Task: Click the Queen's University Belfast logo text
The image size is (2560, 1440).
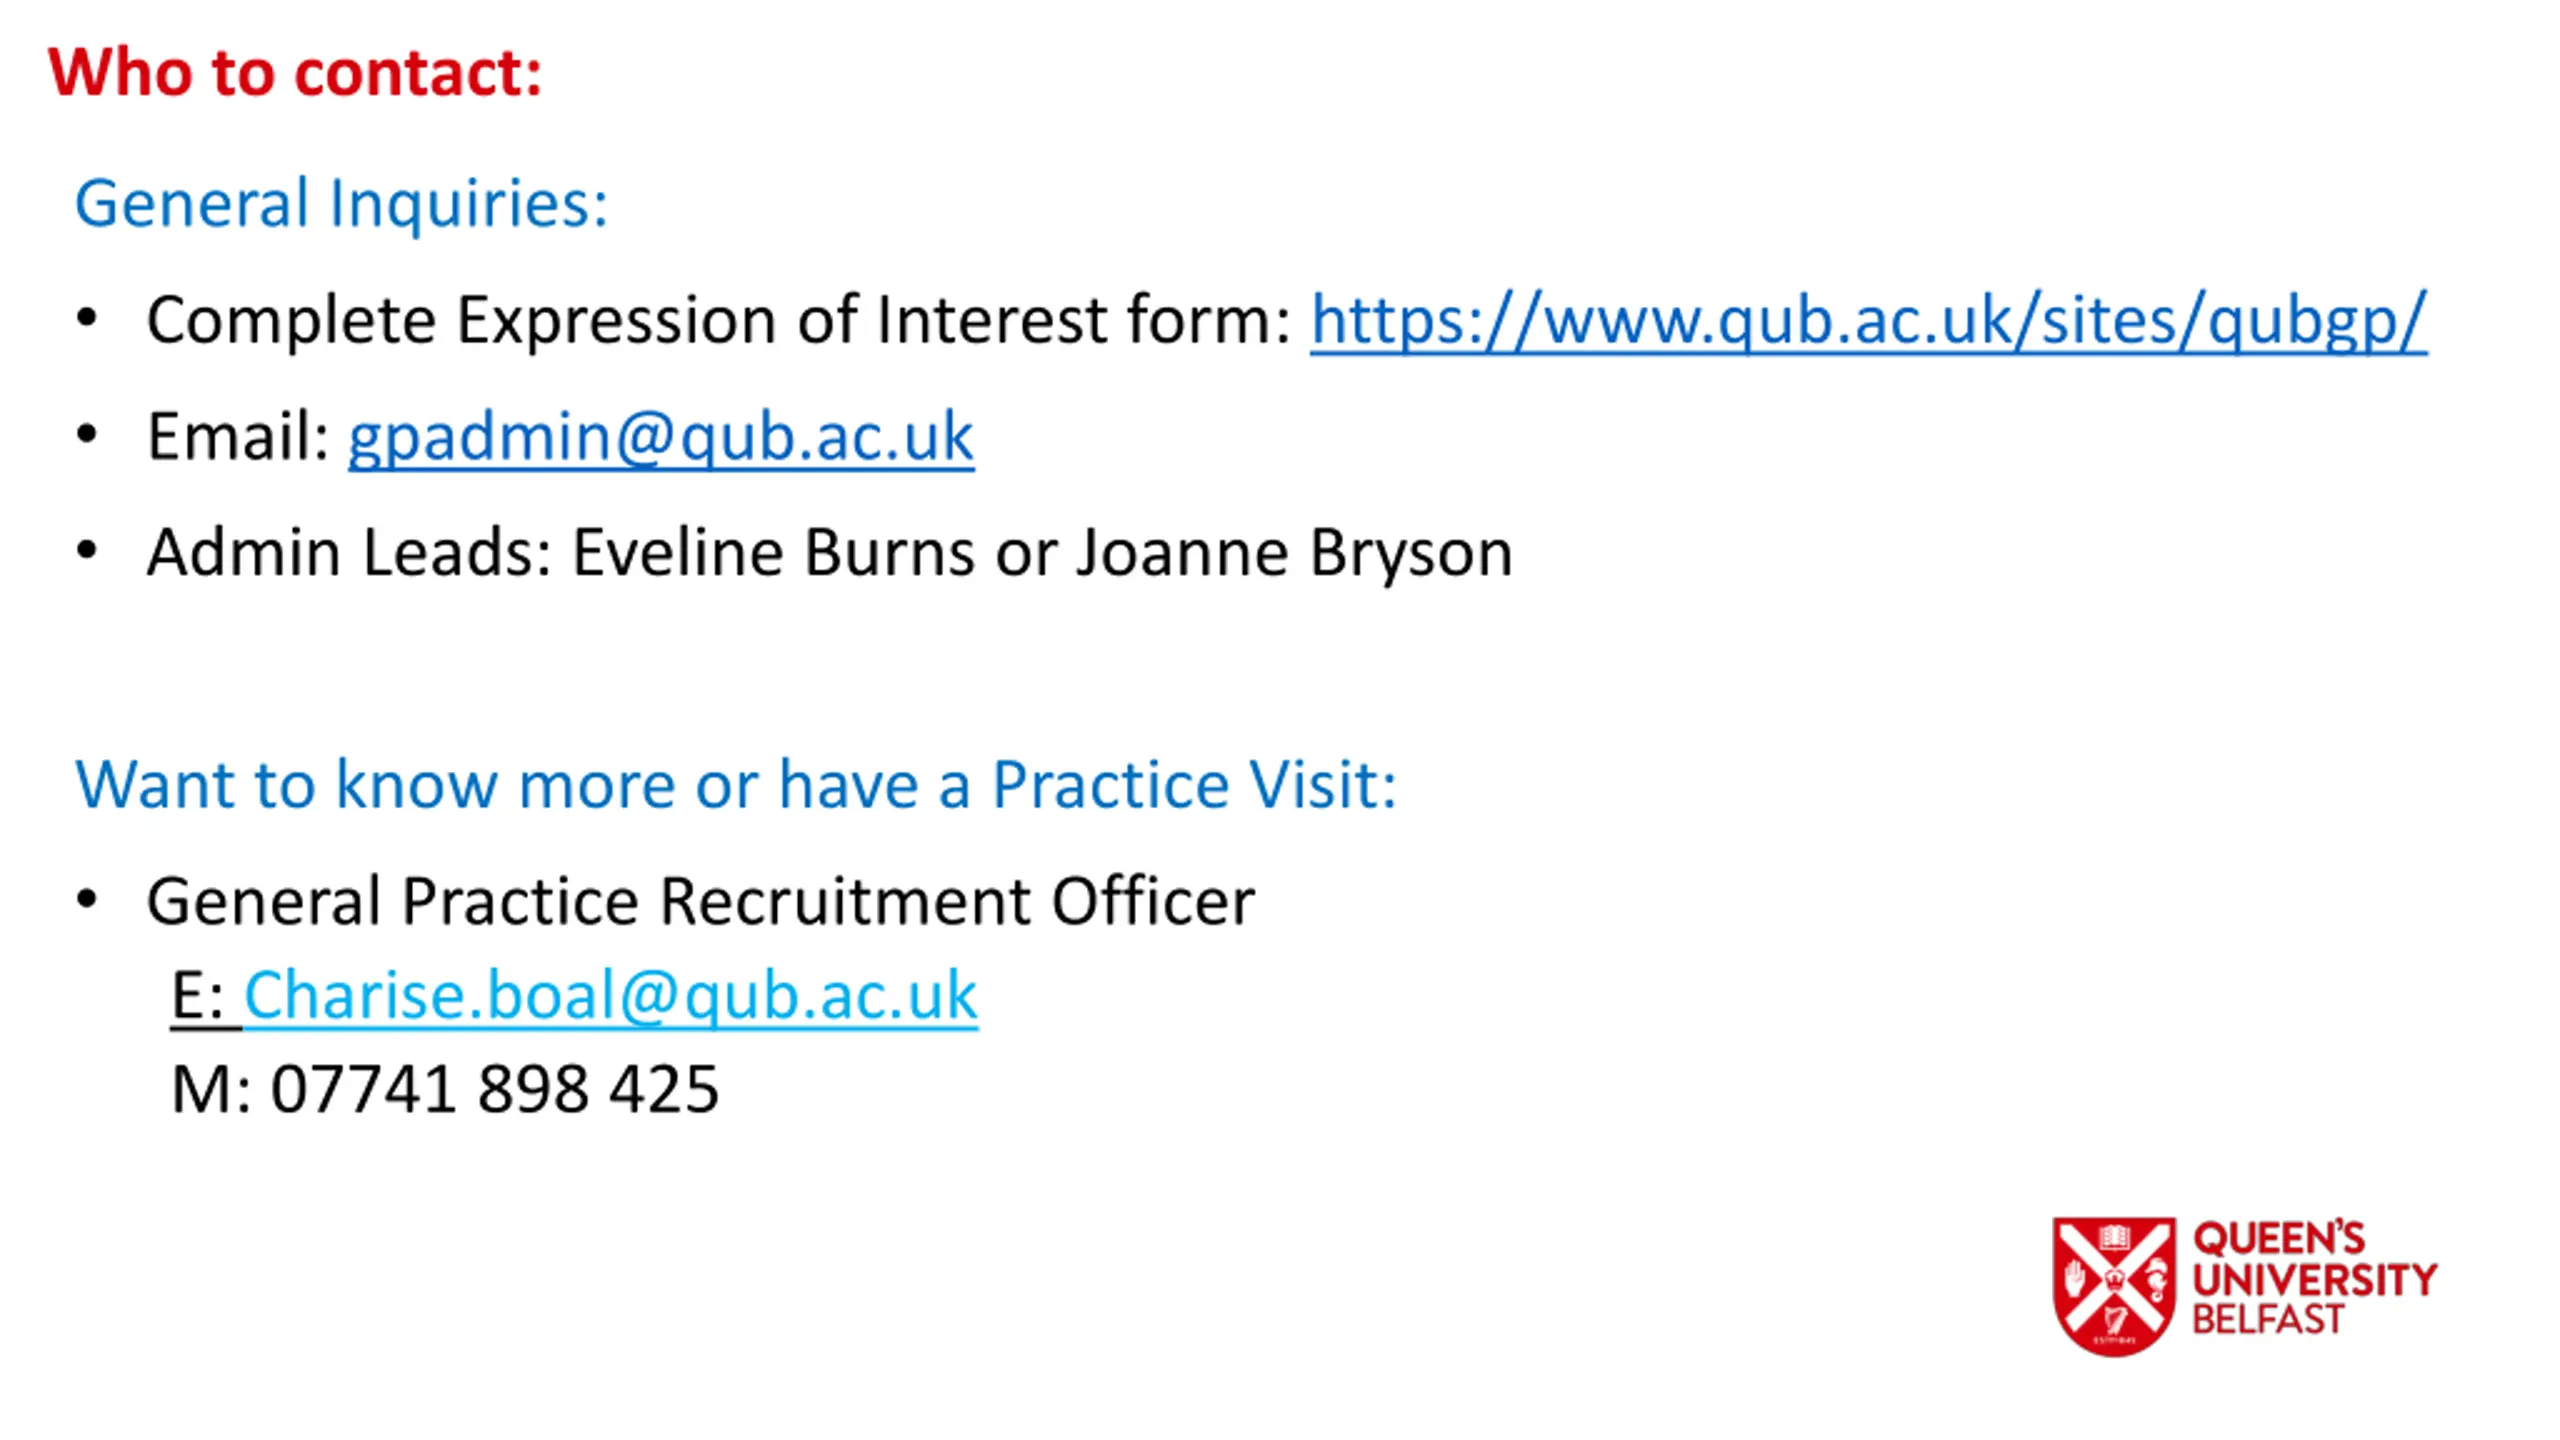Action: coord(2314,1279)
